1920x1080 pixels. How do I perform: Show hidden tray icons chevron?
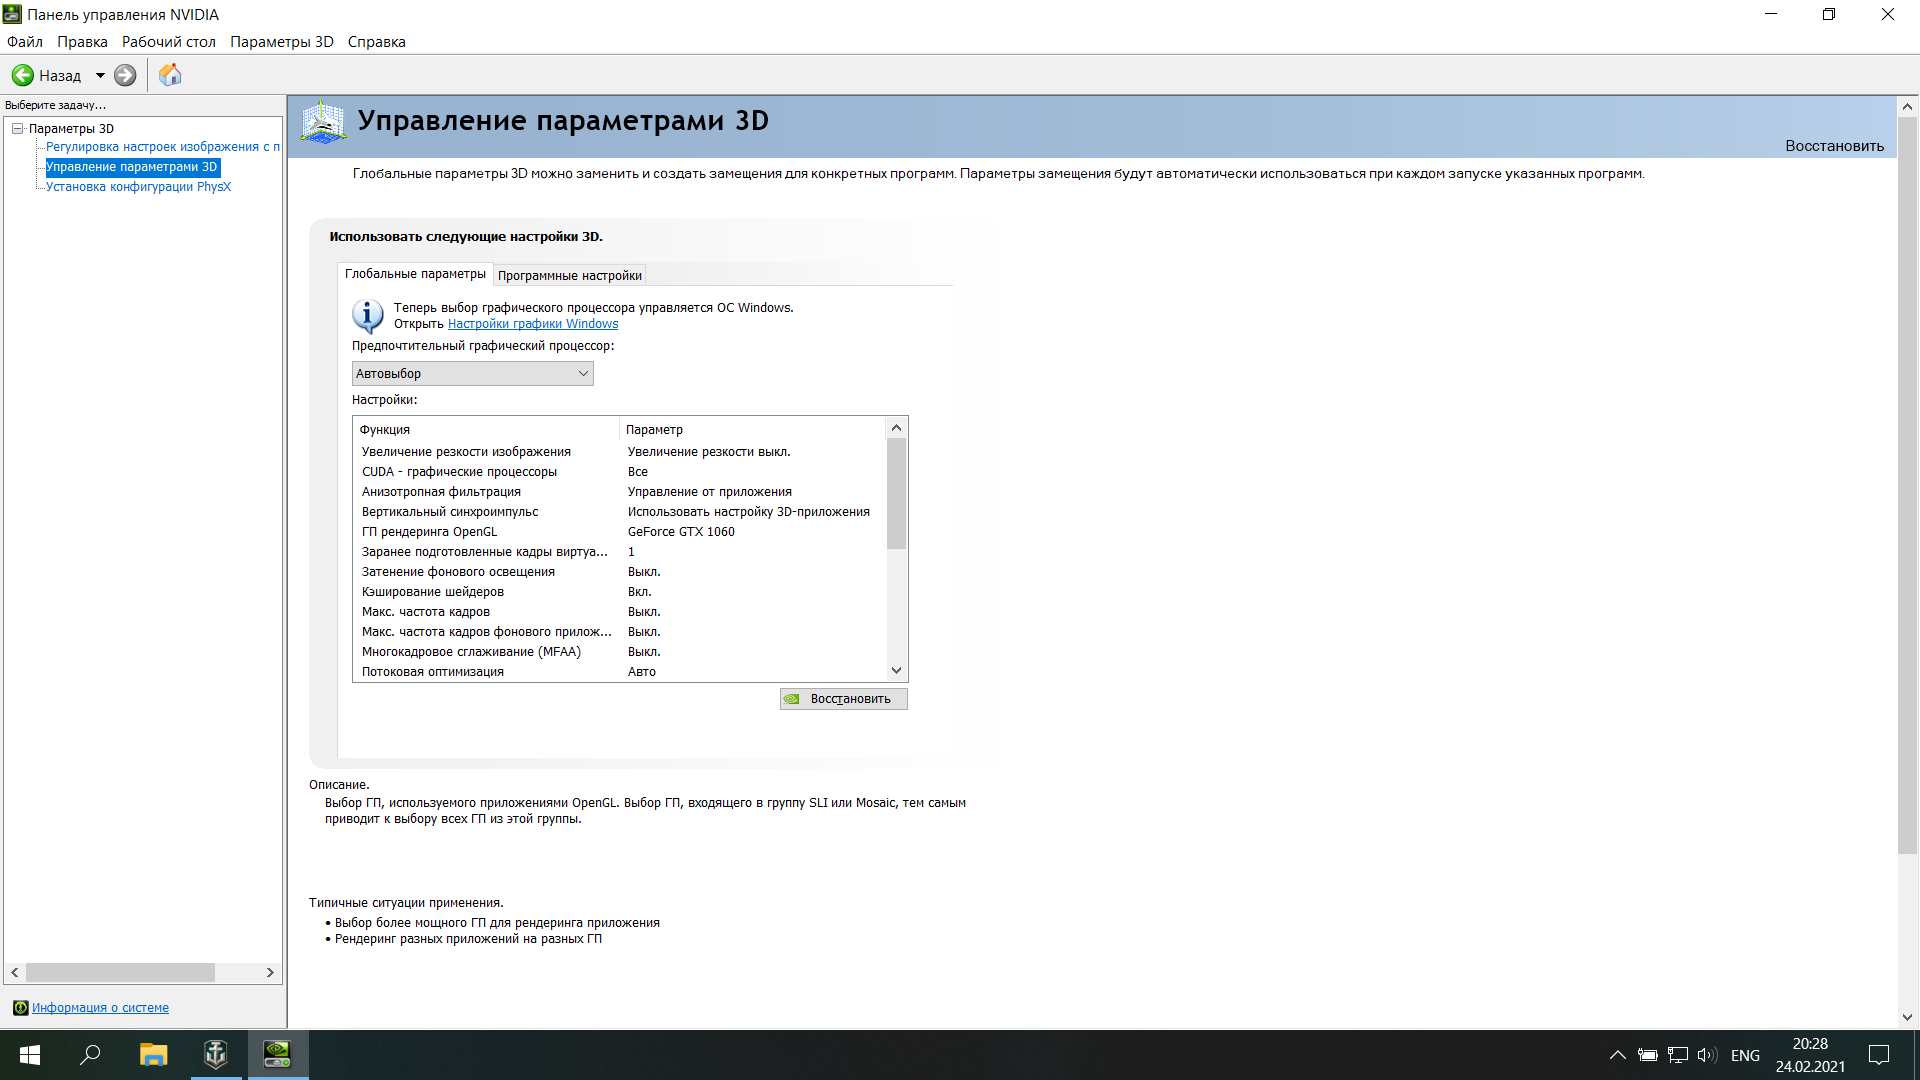[1617, 1055]
